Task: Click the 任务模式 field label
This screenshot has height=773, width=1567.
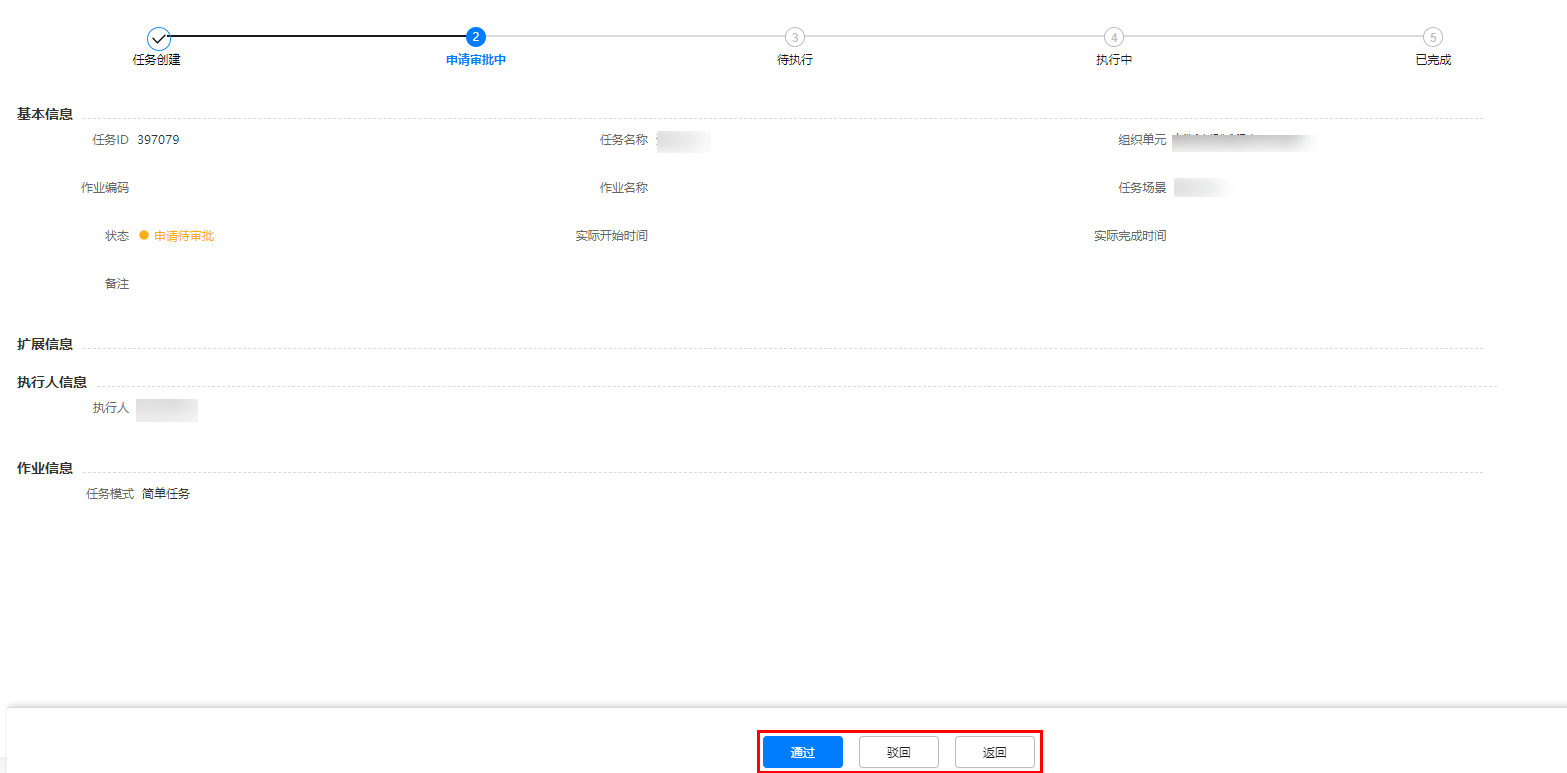Action: (x=110, y=494)
